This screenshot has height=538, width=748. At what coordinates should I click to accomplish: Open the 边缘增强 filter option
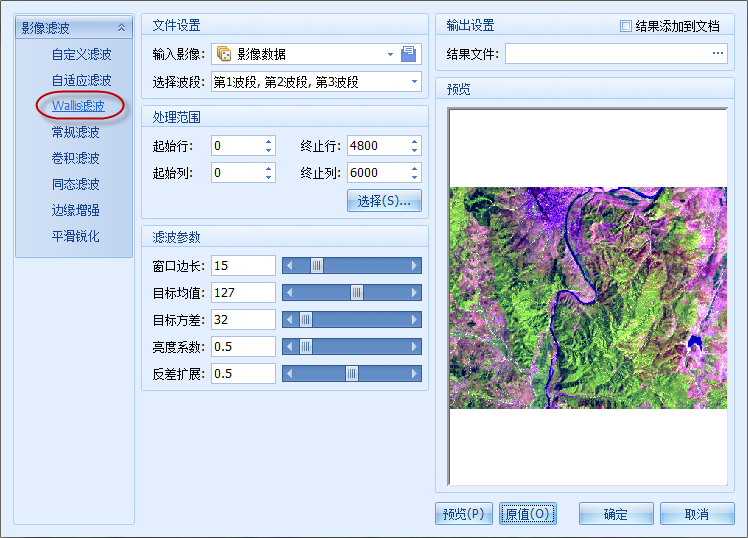(76, 210)
